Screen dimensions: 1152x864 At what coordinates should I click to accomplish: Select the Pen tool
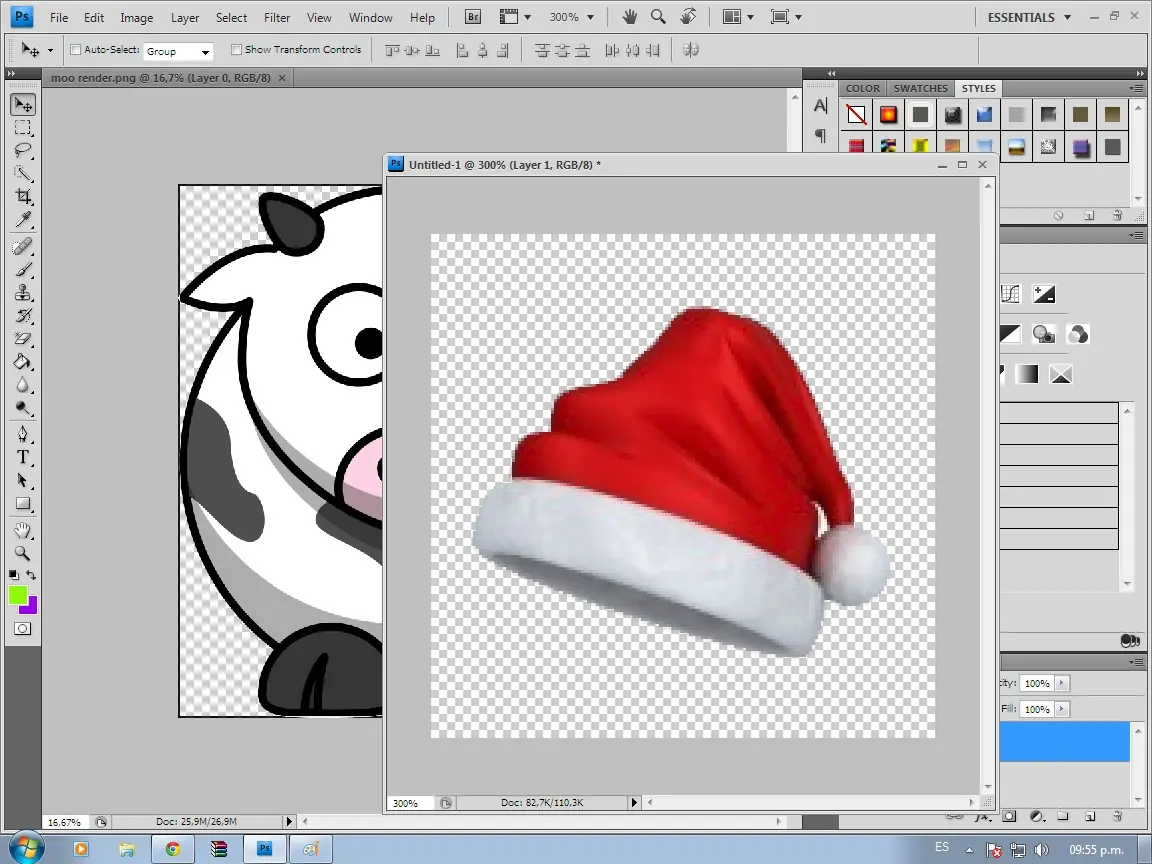[x=23, y=433]
